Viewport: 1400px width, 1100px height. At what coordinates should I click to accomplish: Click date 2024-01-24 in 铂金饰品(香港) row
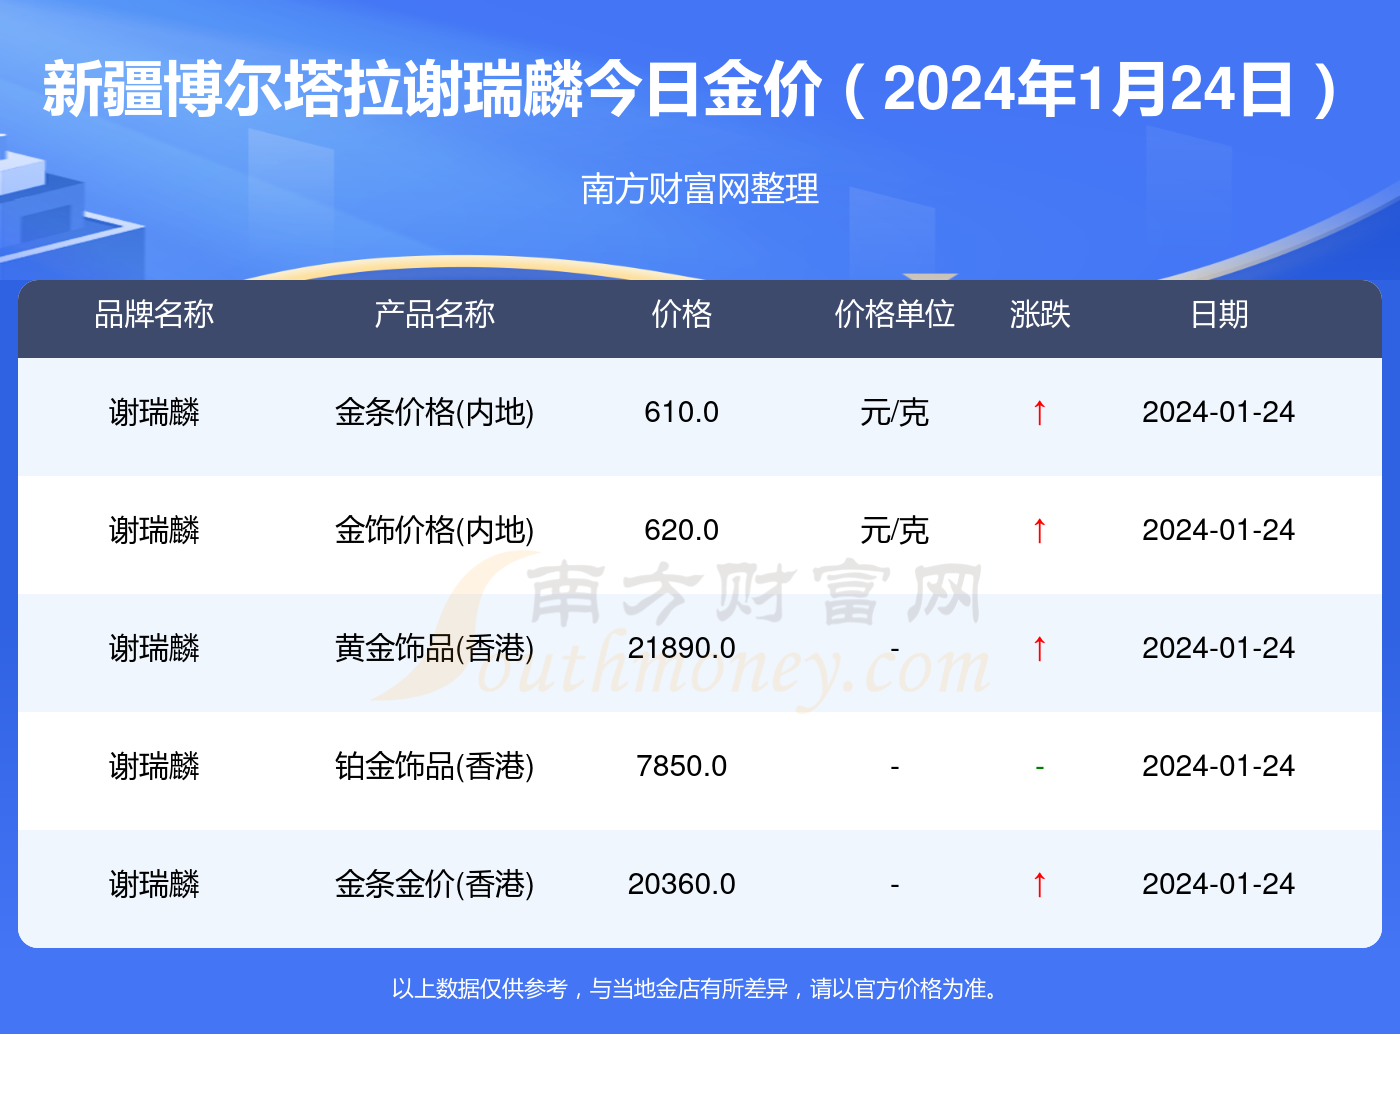[x=1219, y=766]
